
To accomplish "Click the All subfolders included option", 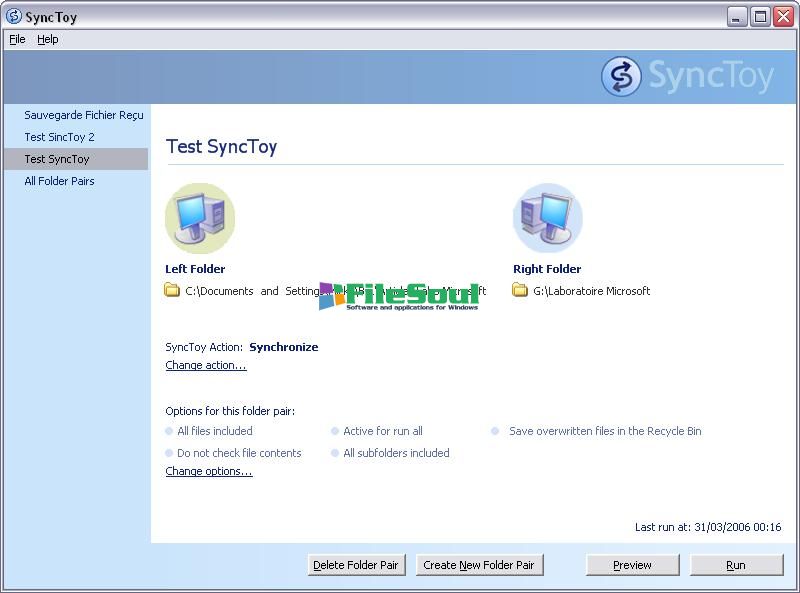I will click(x=390, y=453).
